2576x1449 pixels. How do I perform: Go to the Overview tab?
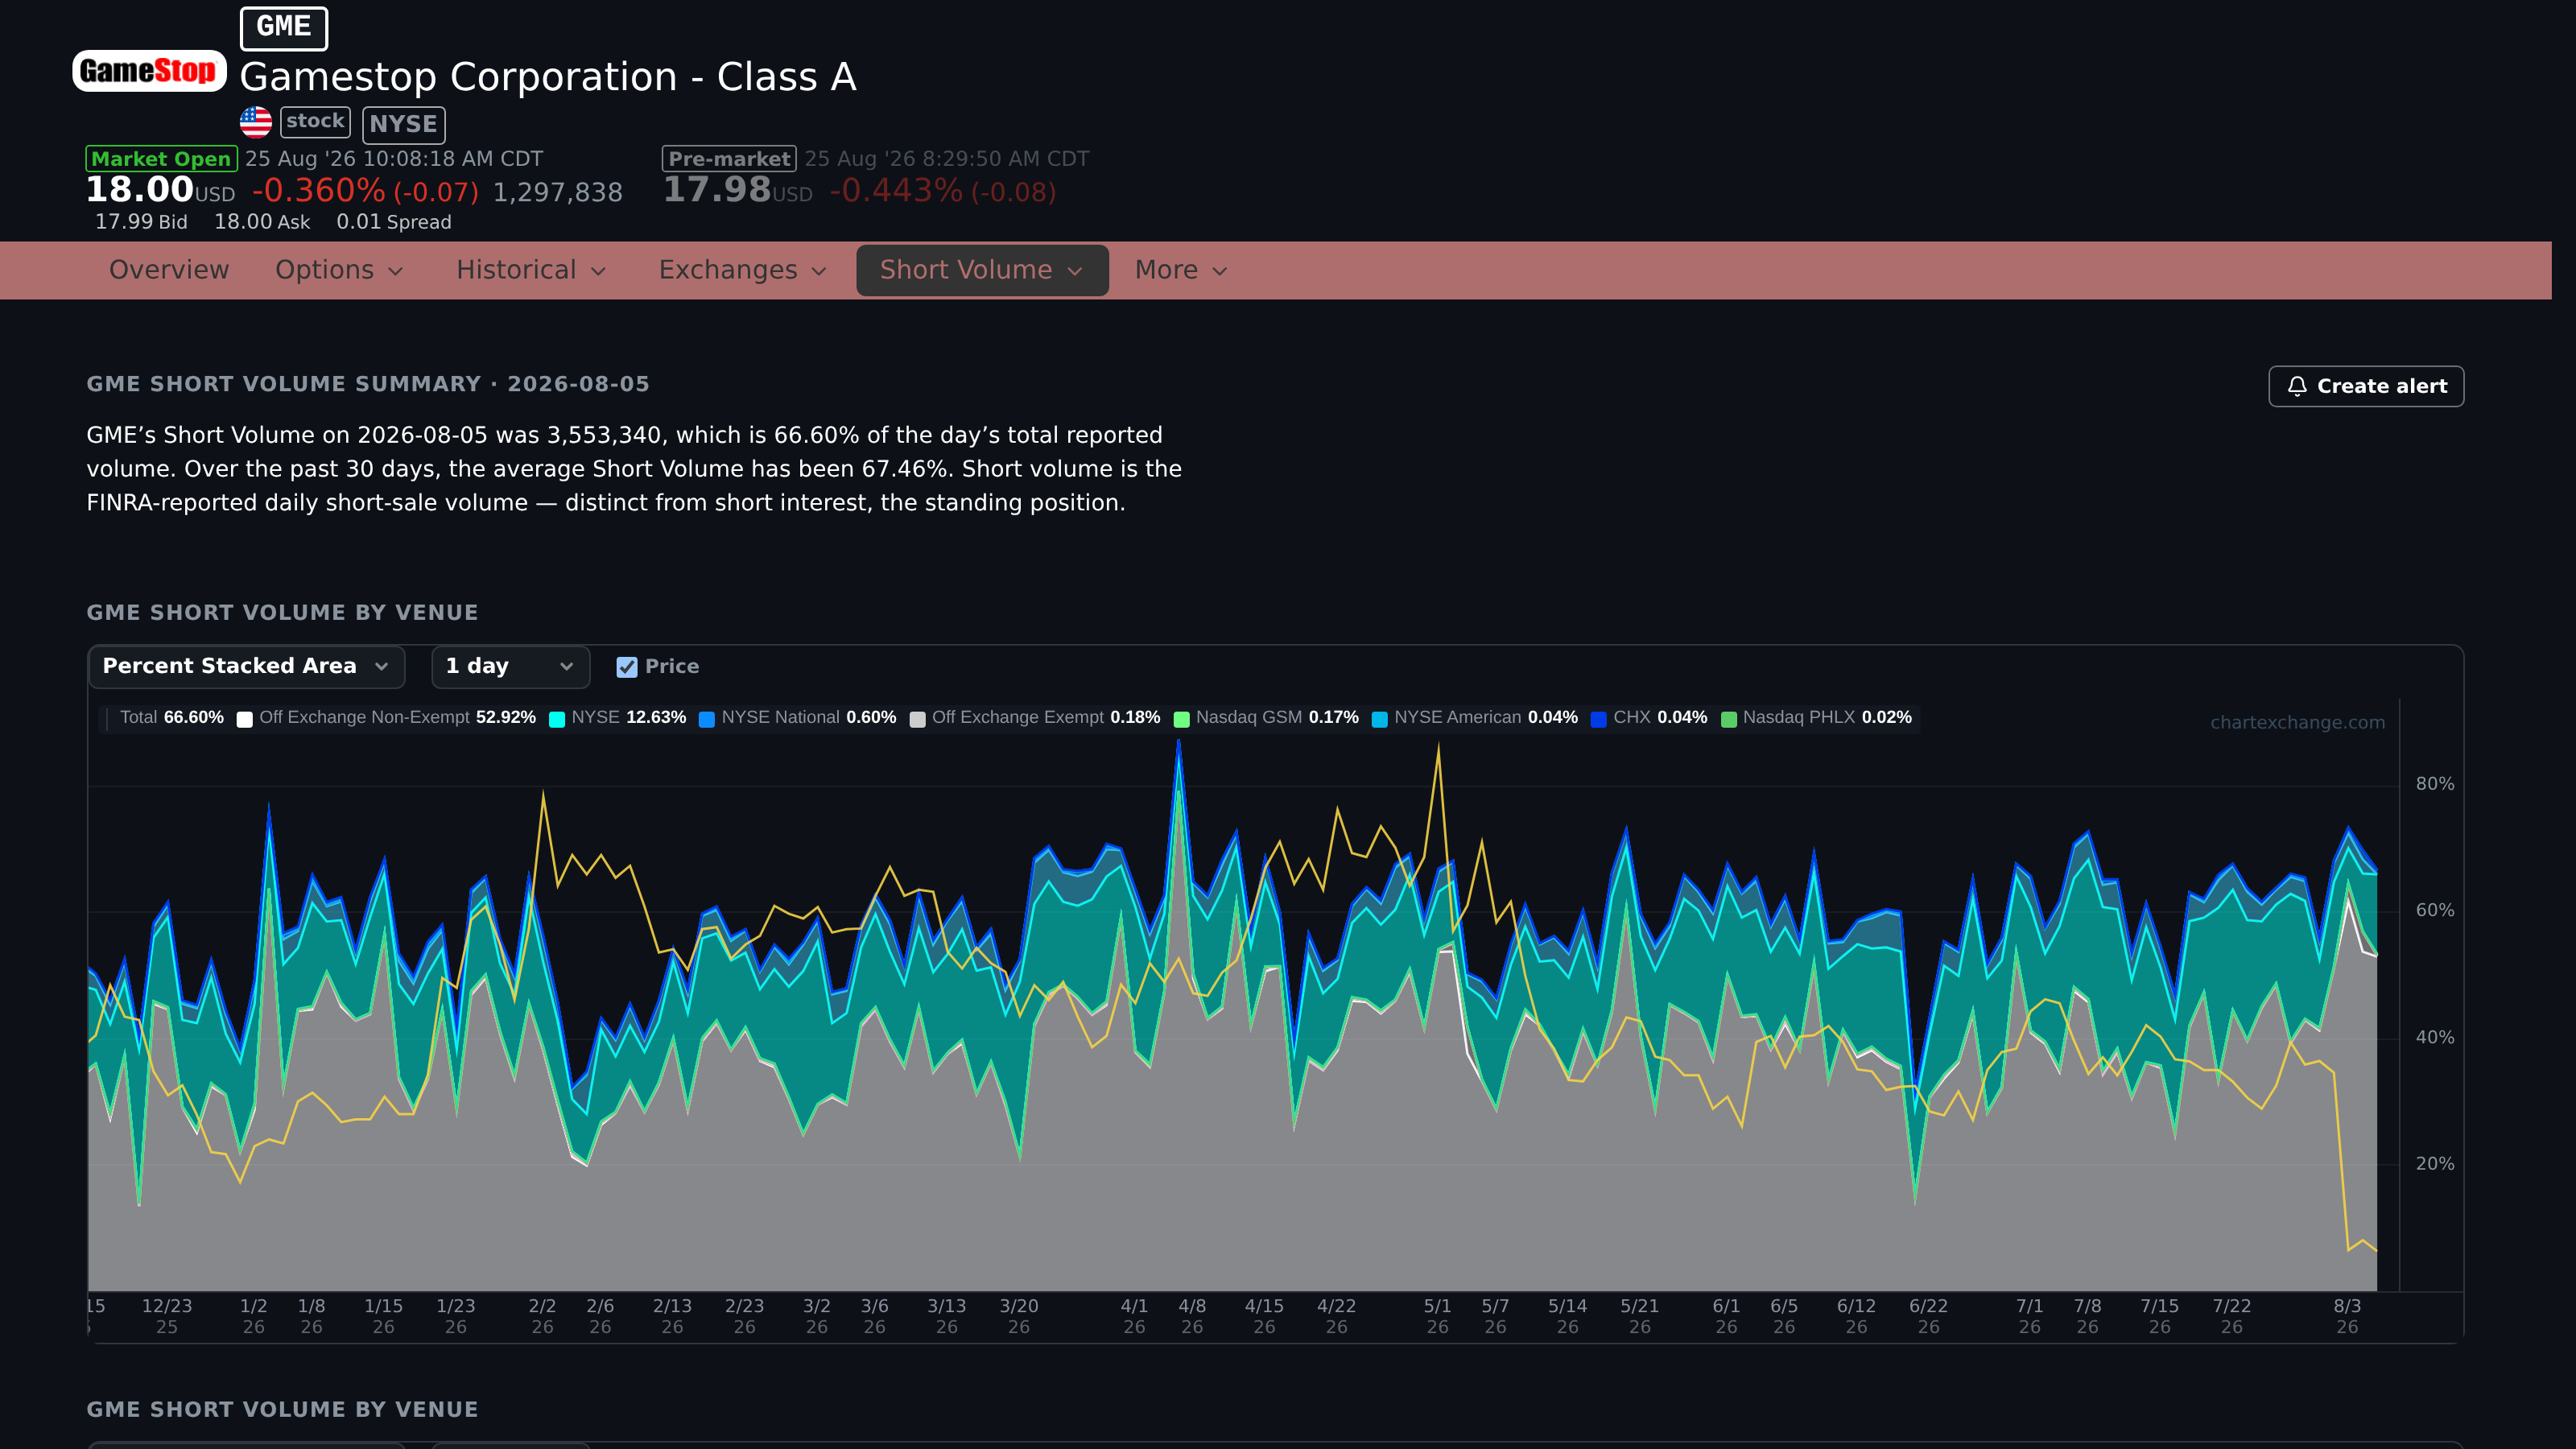point(169,270)
